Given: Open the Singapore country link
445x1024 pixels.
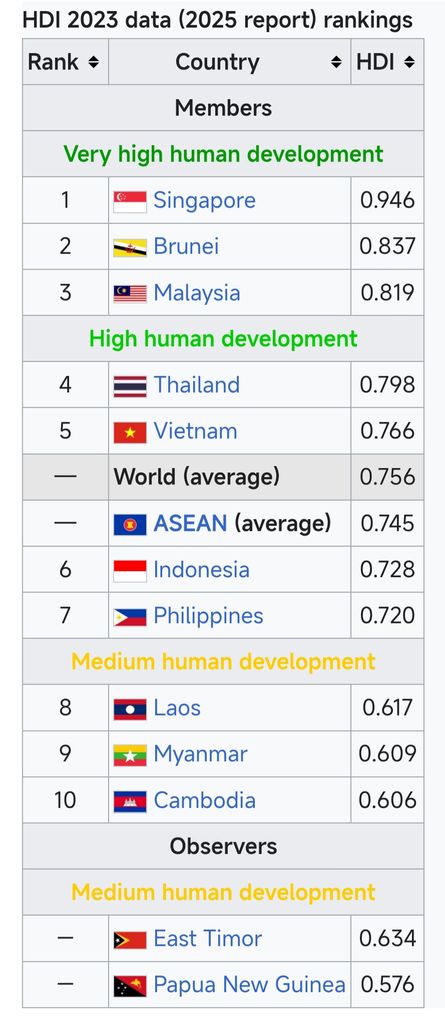Looking at the screenshot, I should (205, 200).
